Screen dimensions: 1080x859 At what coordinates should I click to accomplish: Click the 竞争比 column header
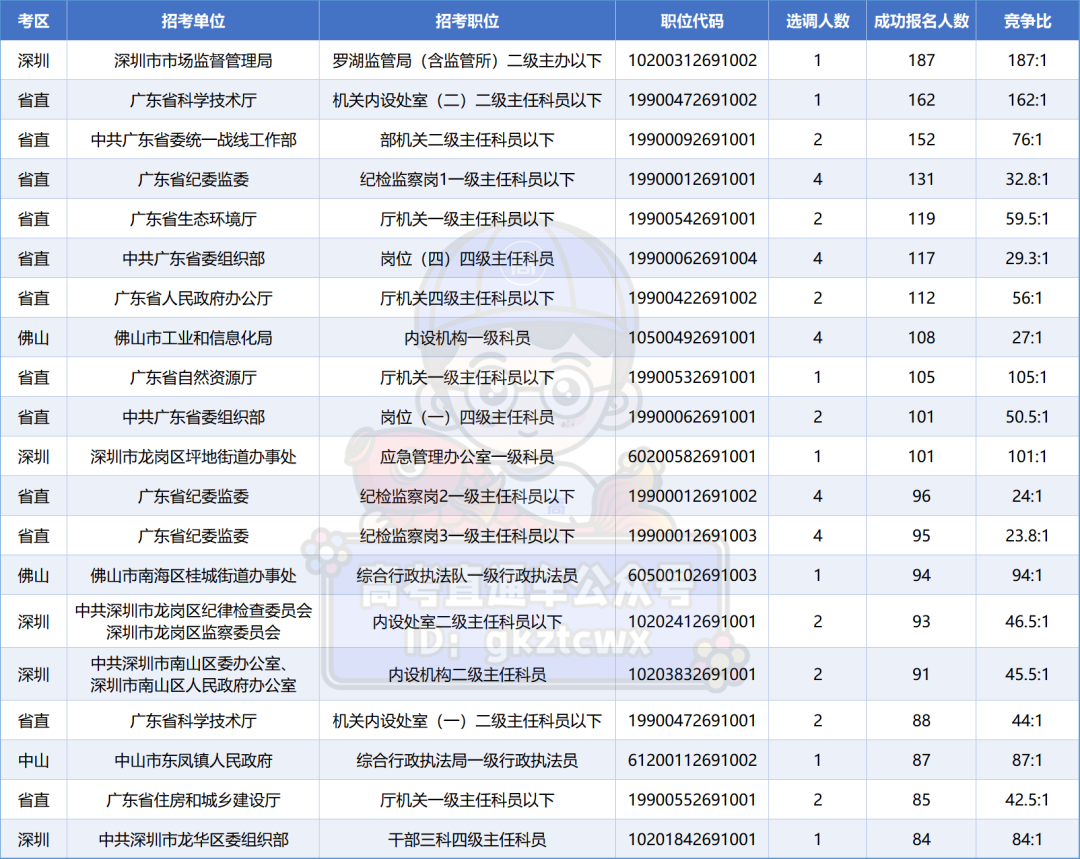coord(1027,21)
